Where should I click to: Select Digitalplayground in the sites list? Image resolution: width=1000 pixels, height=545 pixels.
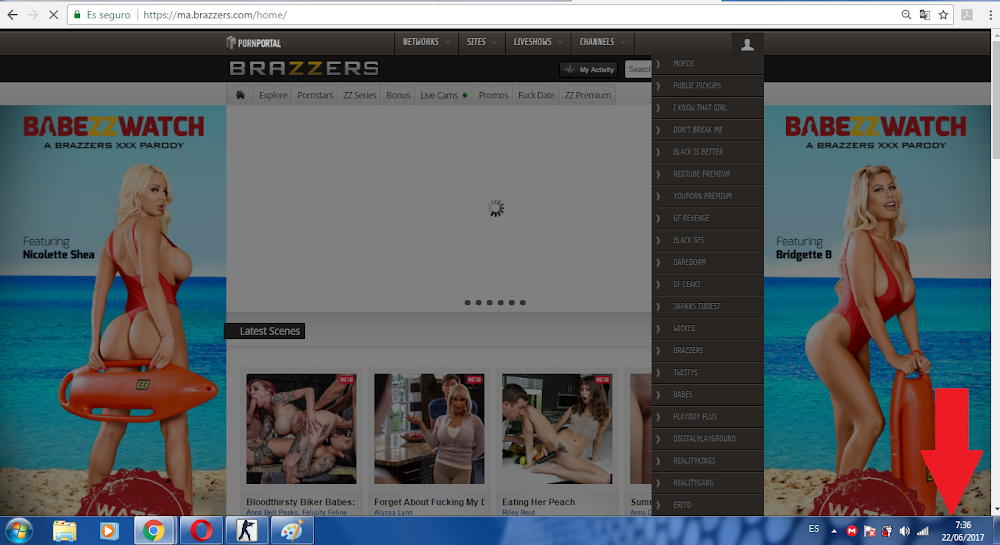click(x=707, y=439)
